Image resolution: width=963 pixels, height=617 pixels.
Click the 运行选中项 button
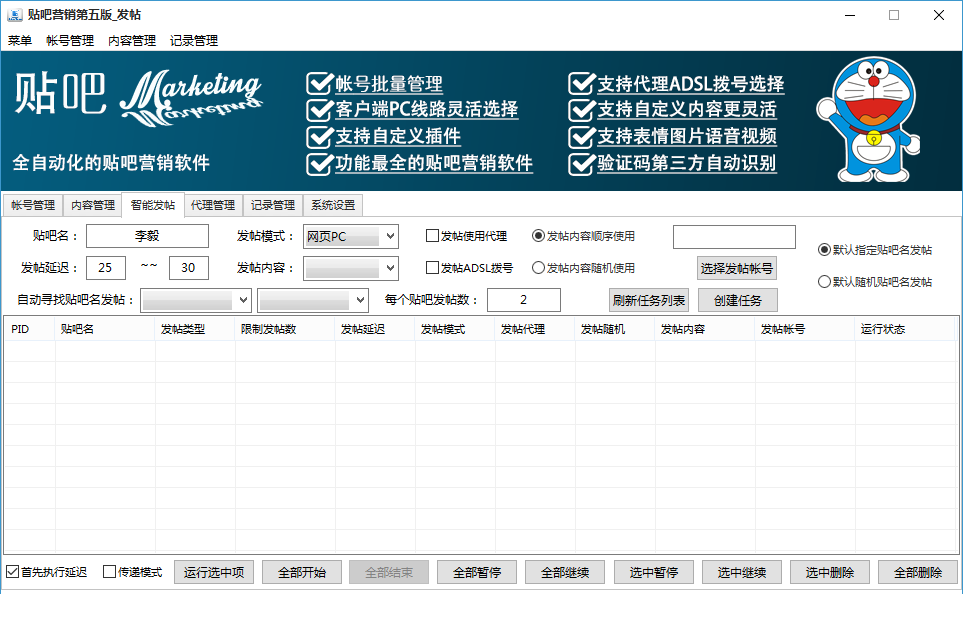[214, 572]
